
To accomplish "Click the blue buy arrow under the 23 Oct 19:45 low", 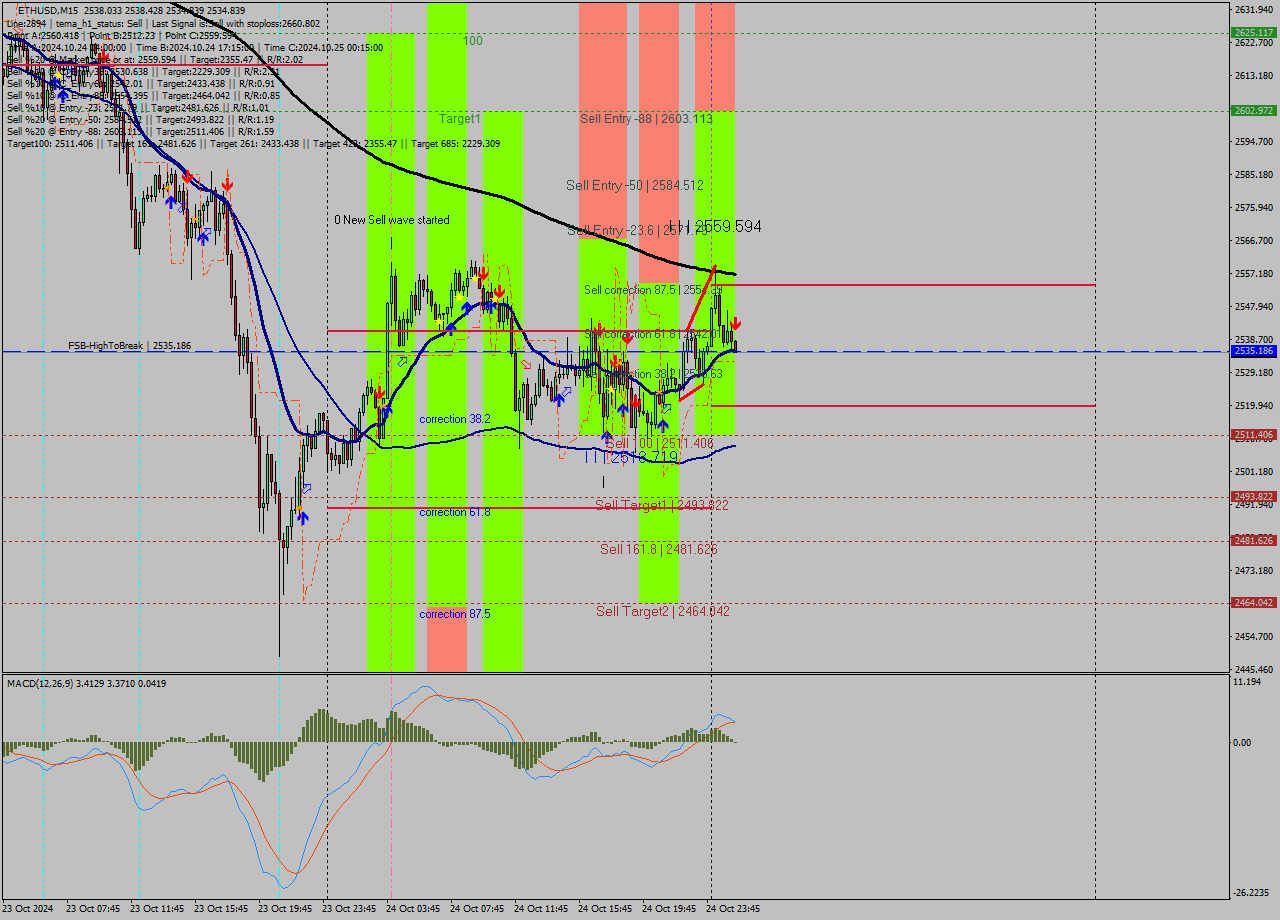I will tap(302, 517).
